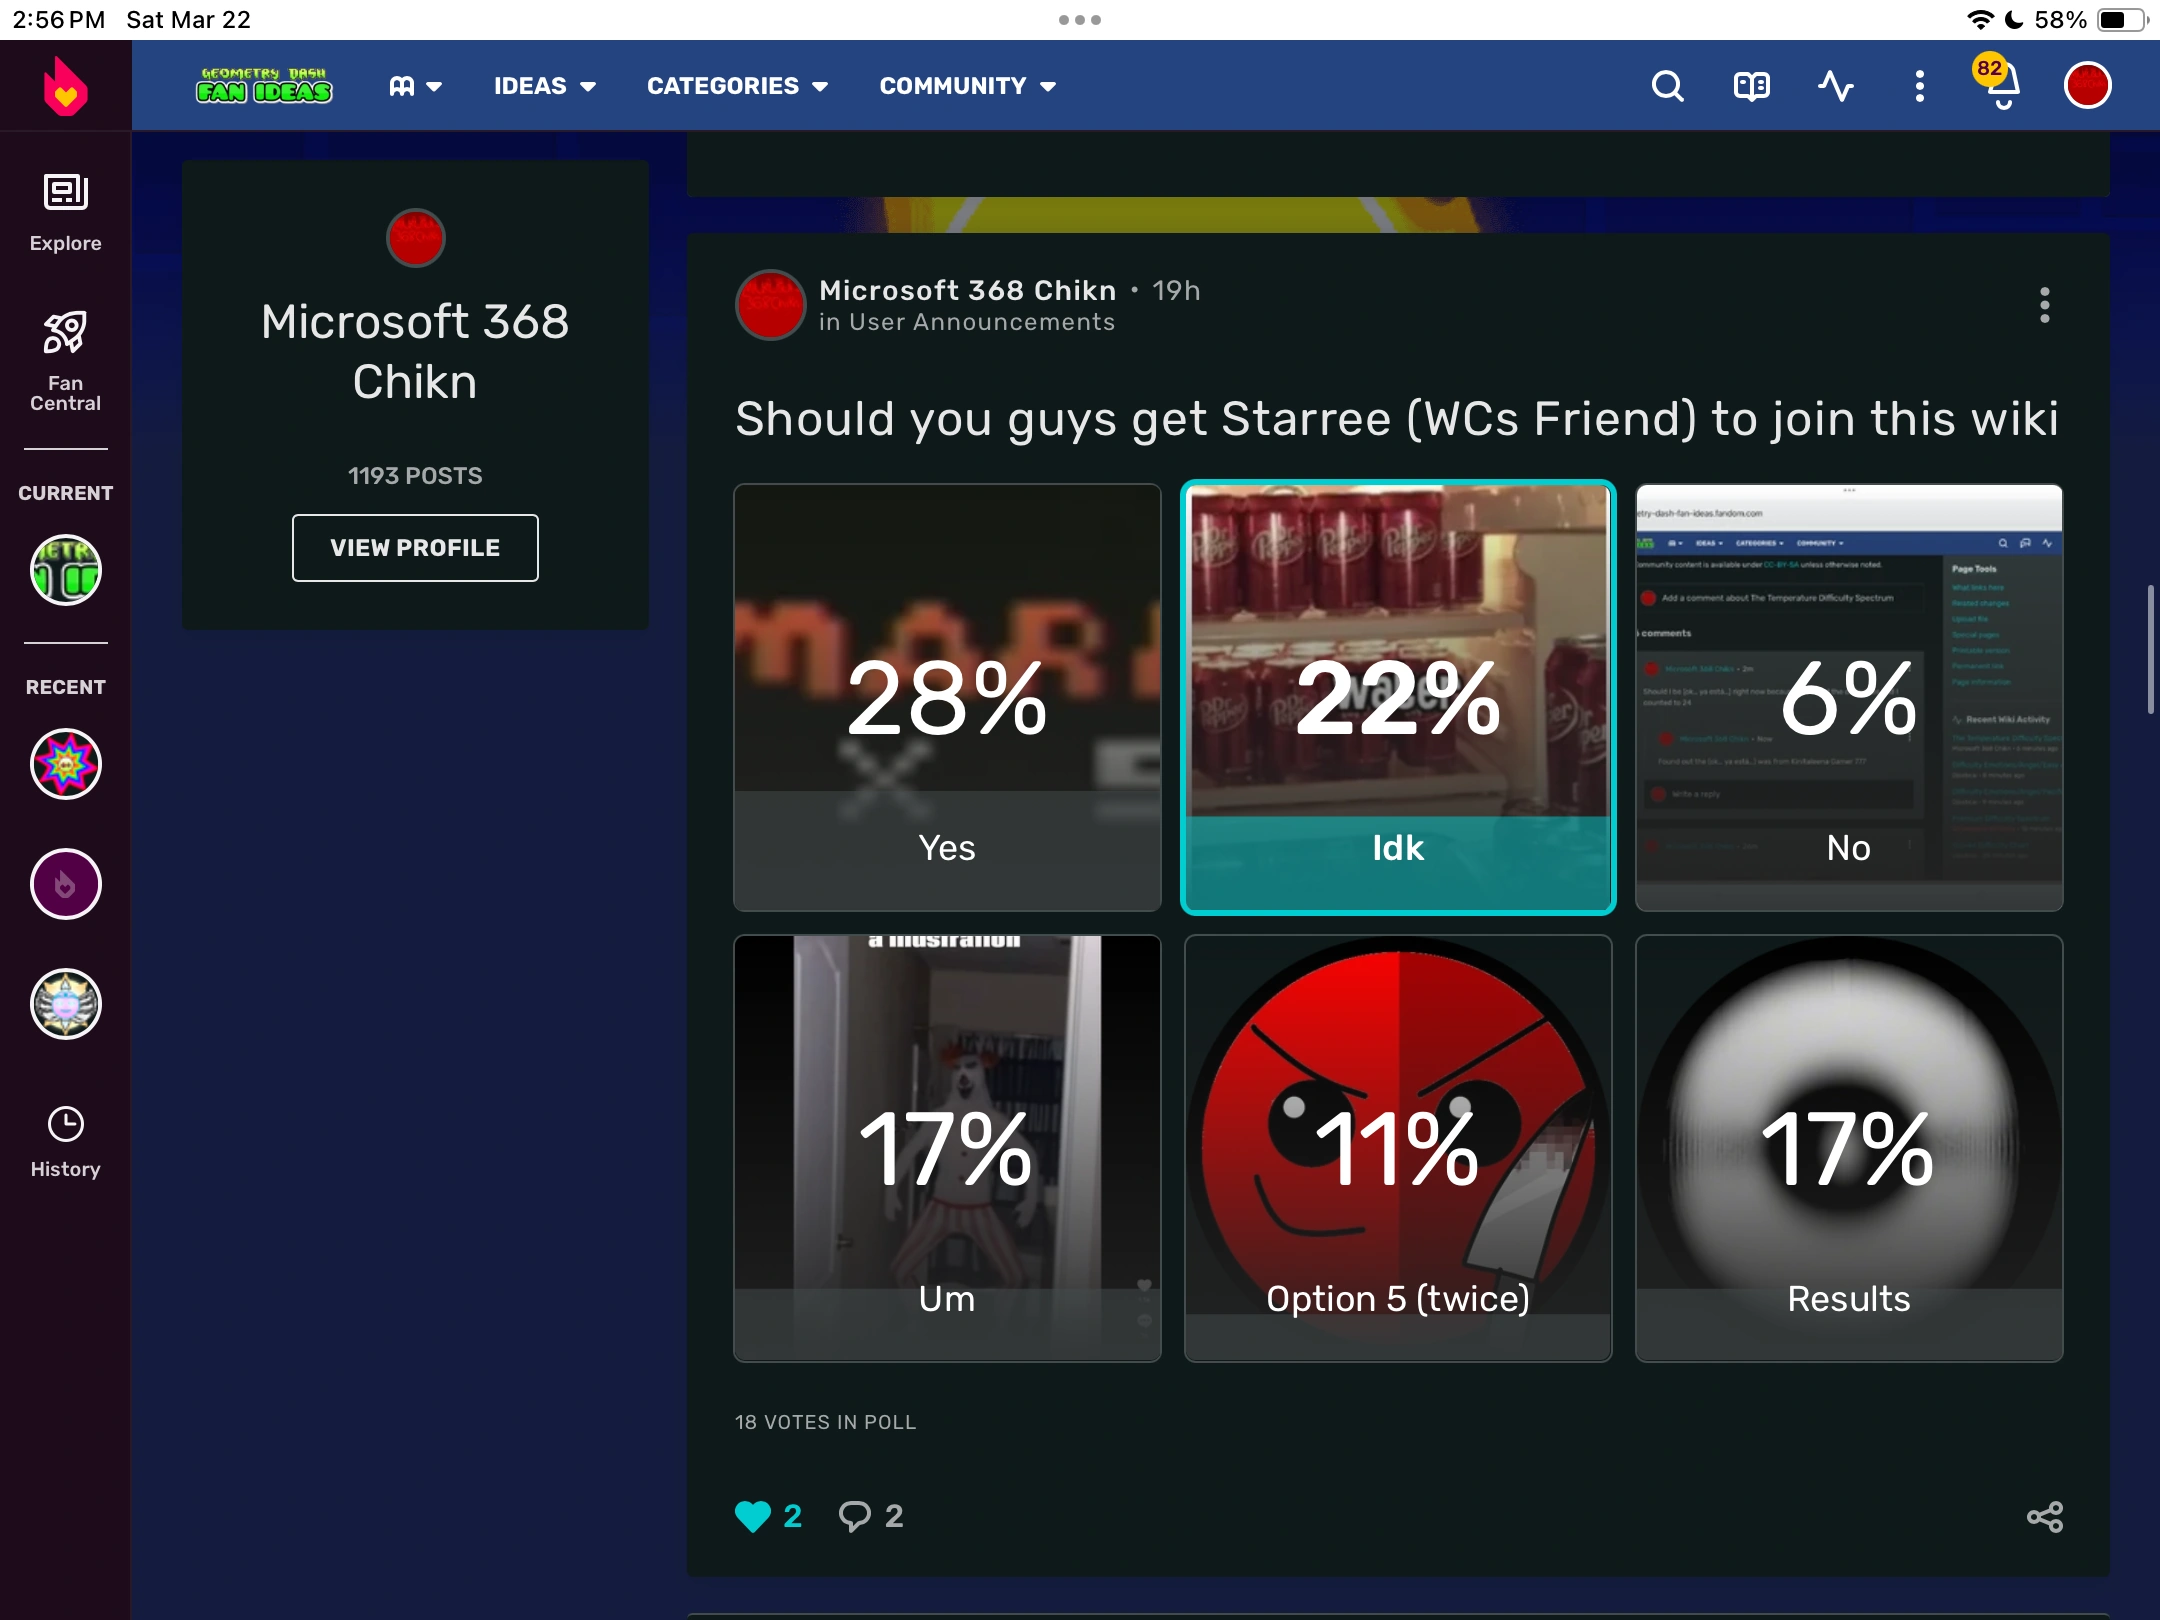Toggle the heart like on the post

pos(753,1516)
